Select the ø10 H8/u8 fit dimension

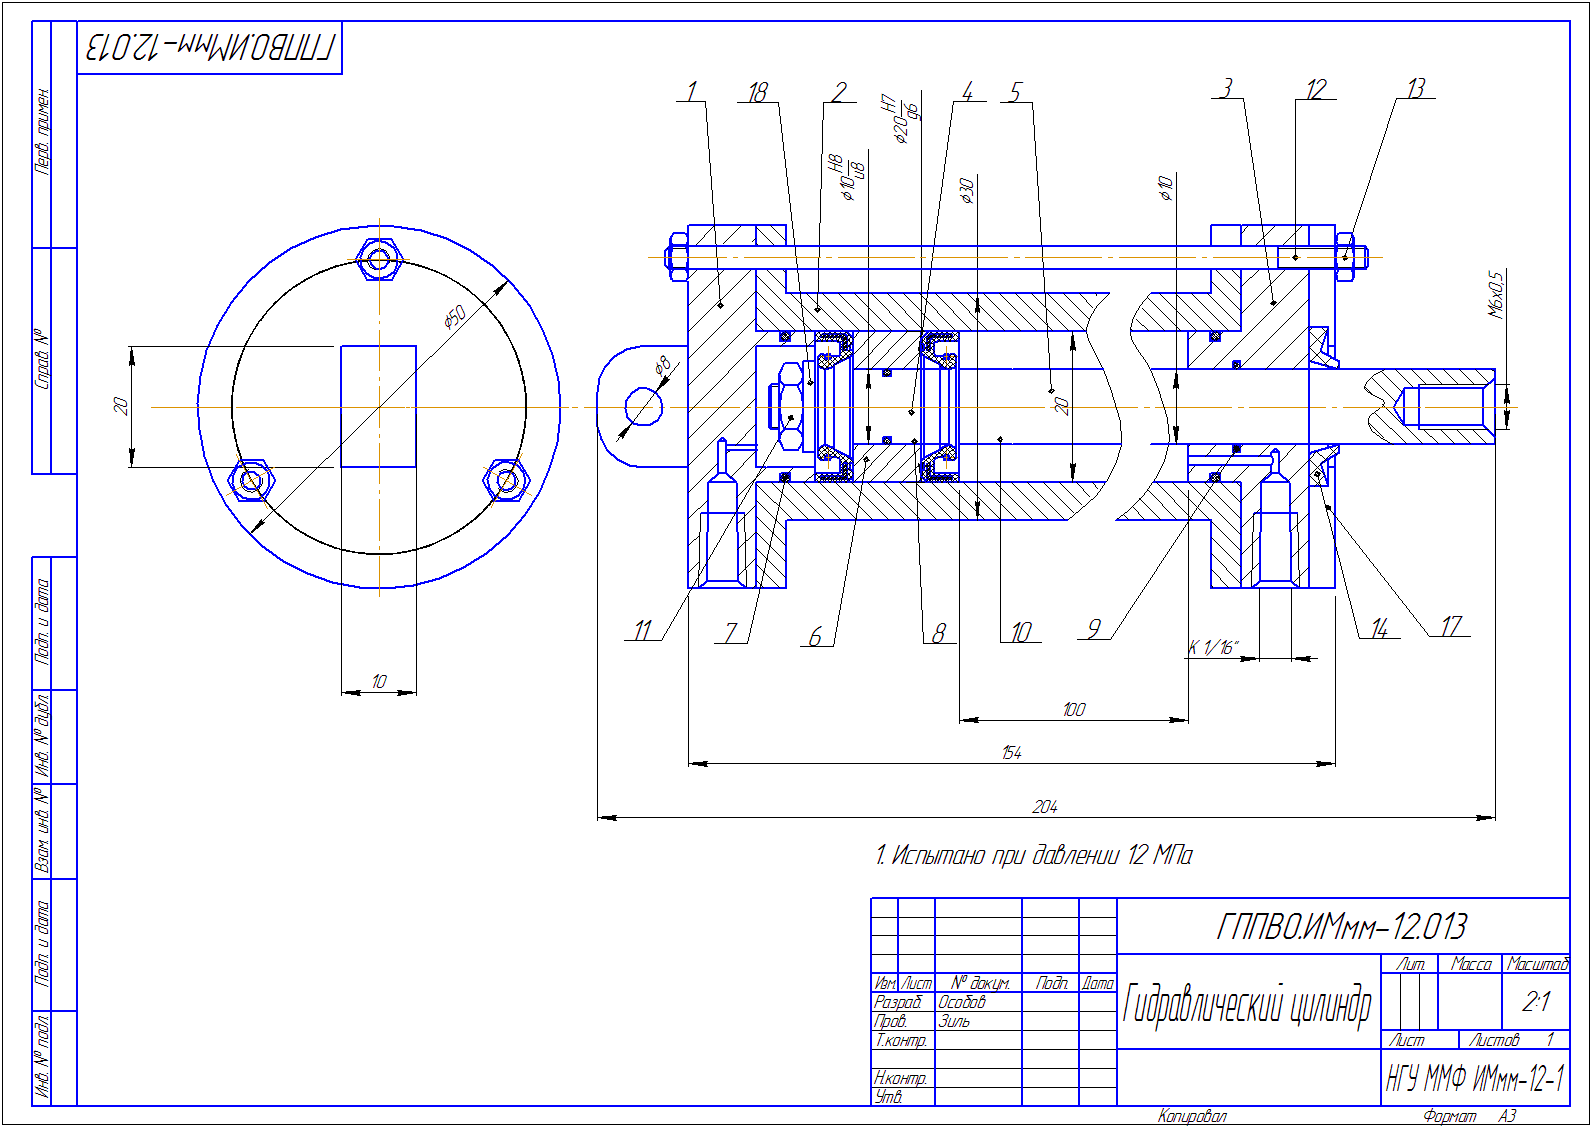[850, 178]
